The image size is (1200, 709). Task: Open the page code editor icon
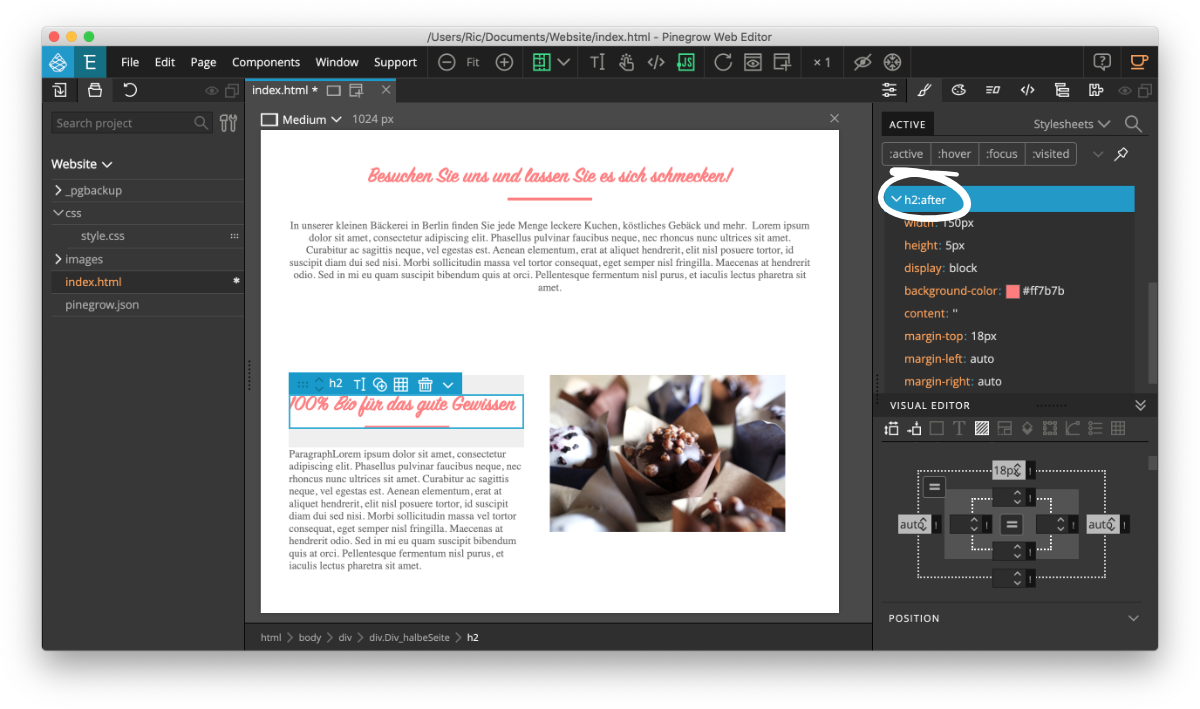(656, 62)
